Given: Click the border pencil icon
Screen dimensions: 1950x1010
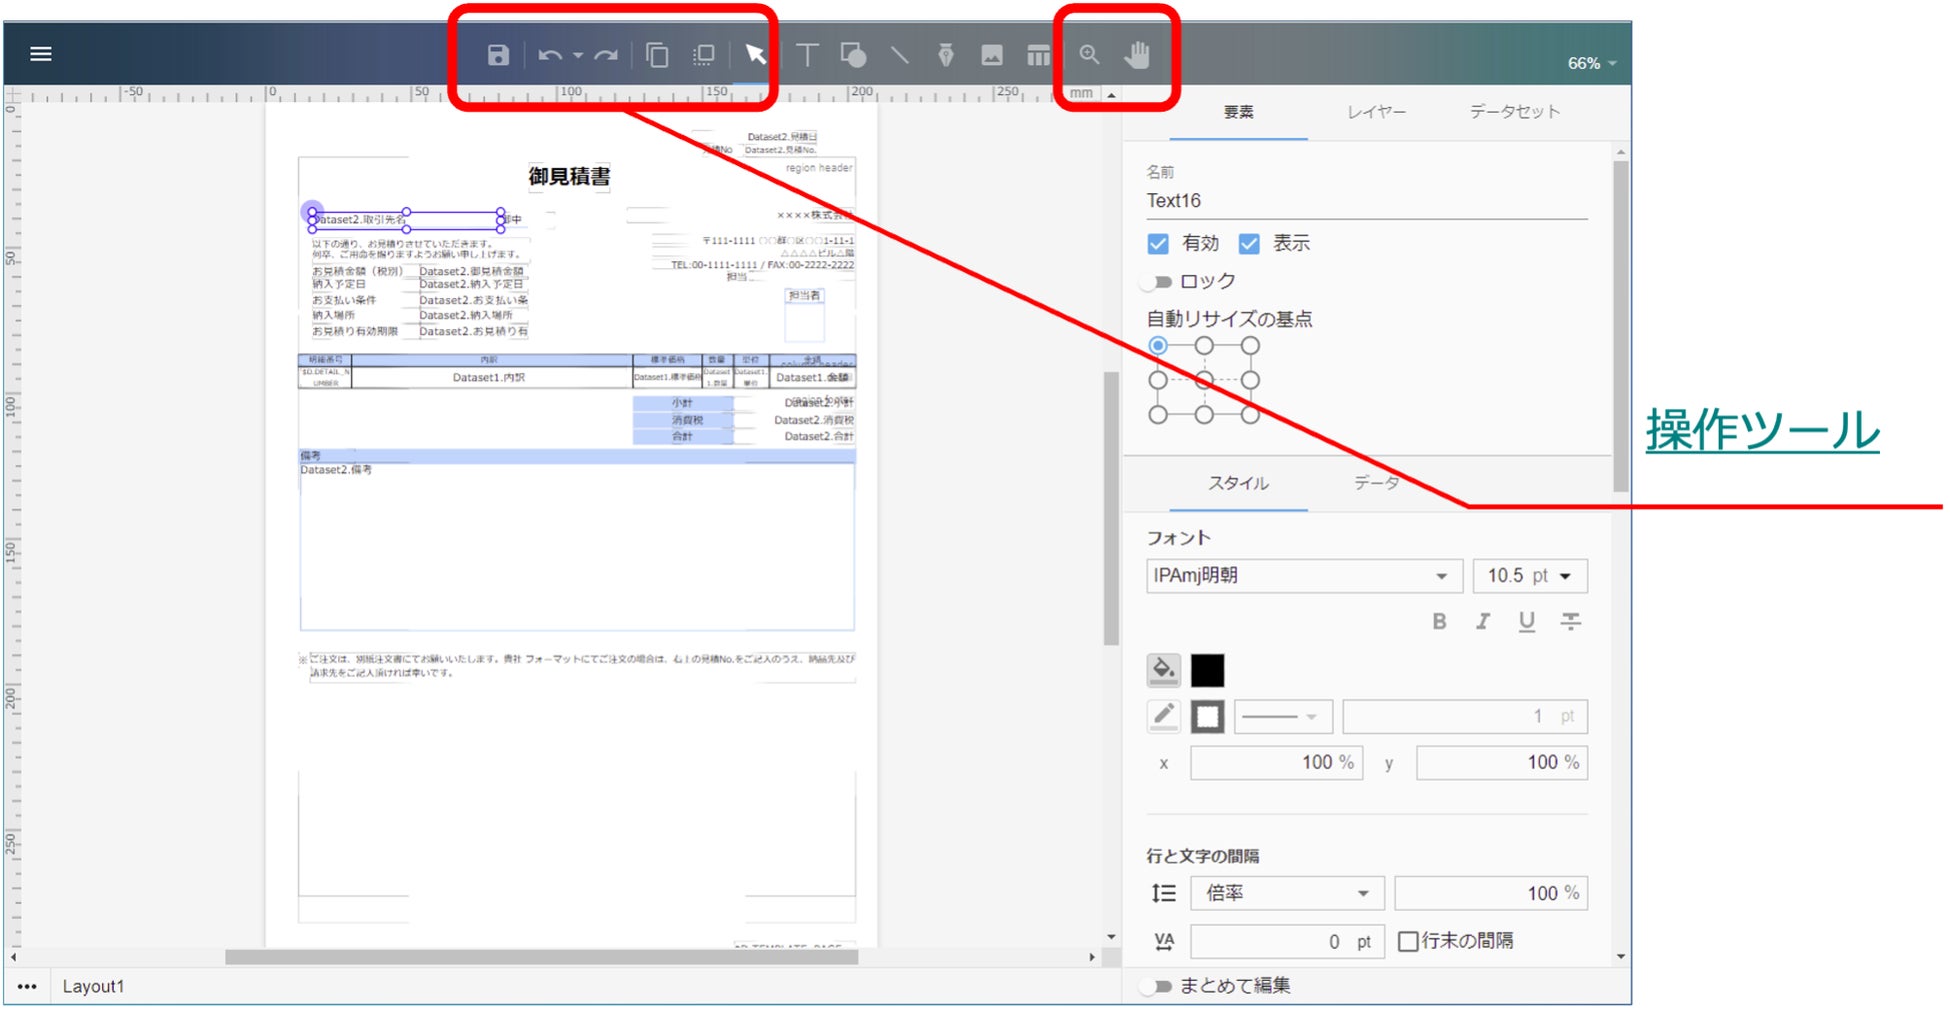Looking at the screenshot, I should 1163,716.
